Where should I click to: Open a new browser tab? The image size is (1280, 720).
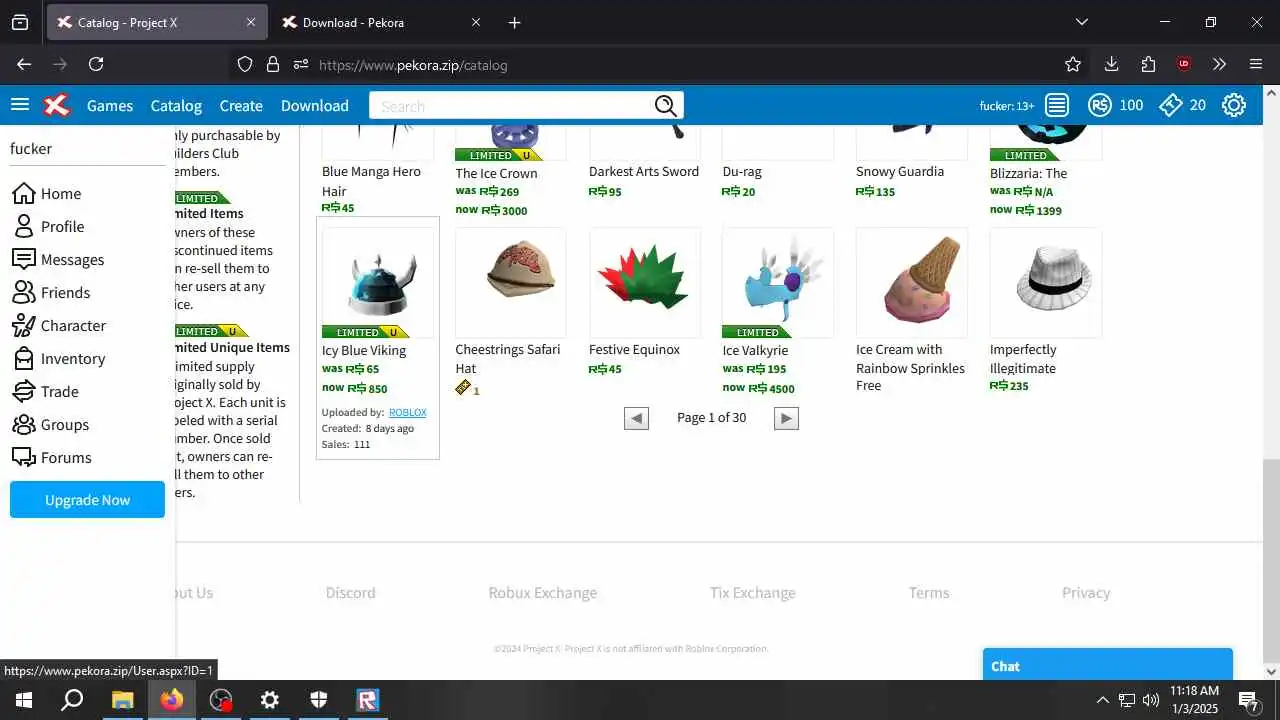[514, 22]
